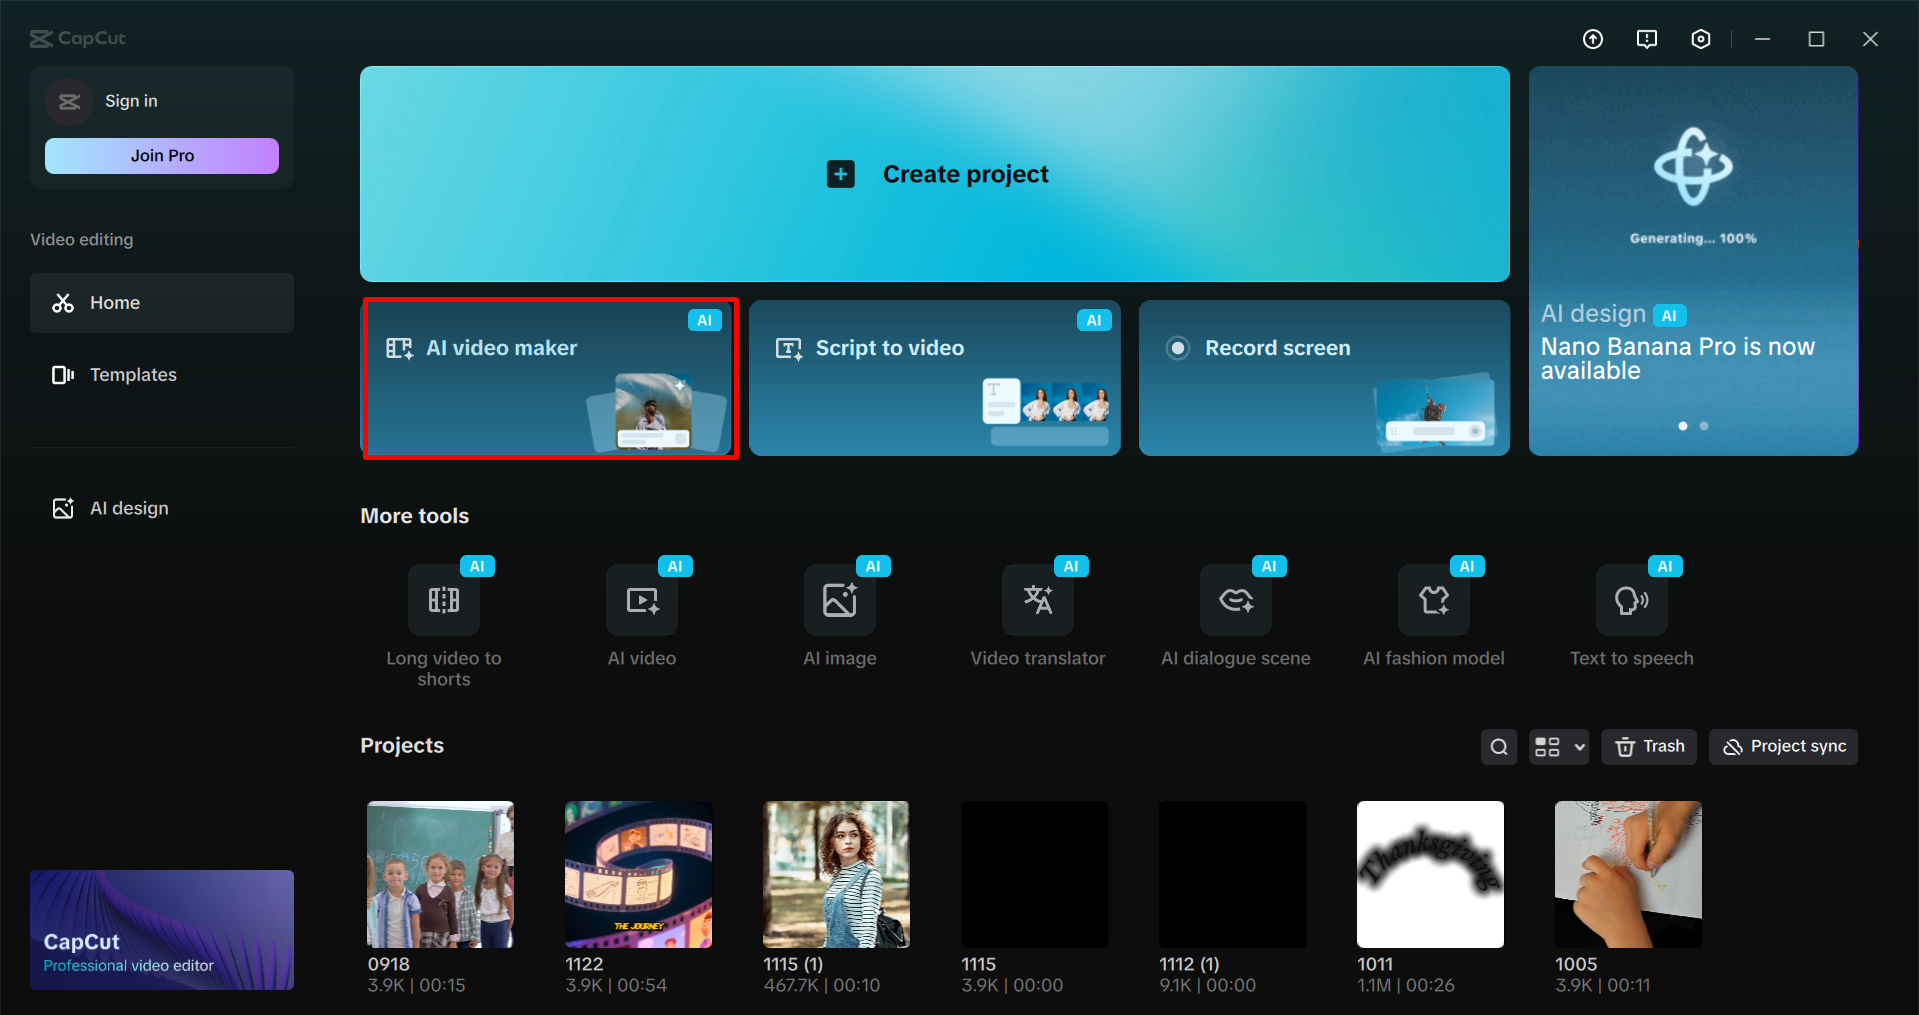Open the black project 1115 thumbnail

point(1034,874)
